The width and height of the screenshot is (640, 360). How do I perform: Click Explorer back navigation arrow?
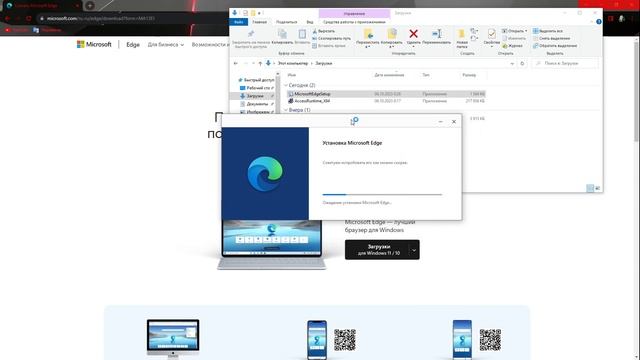236,63
